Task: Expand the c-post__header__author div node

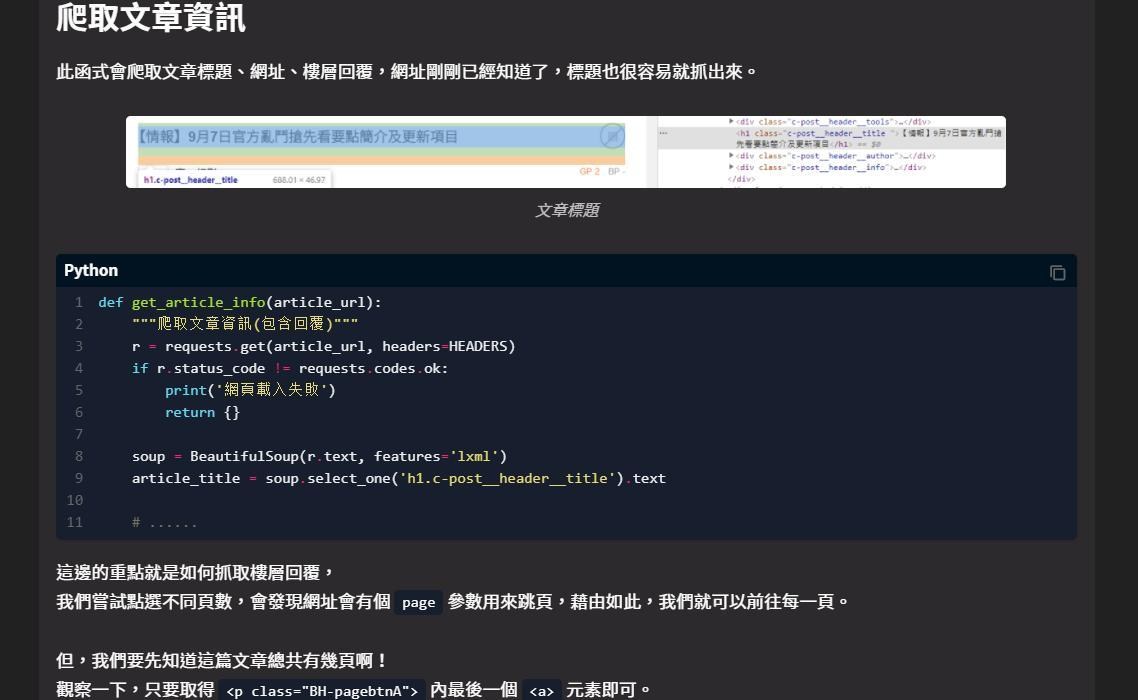Action: 732,156
